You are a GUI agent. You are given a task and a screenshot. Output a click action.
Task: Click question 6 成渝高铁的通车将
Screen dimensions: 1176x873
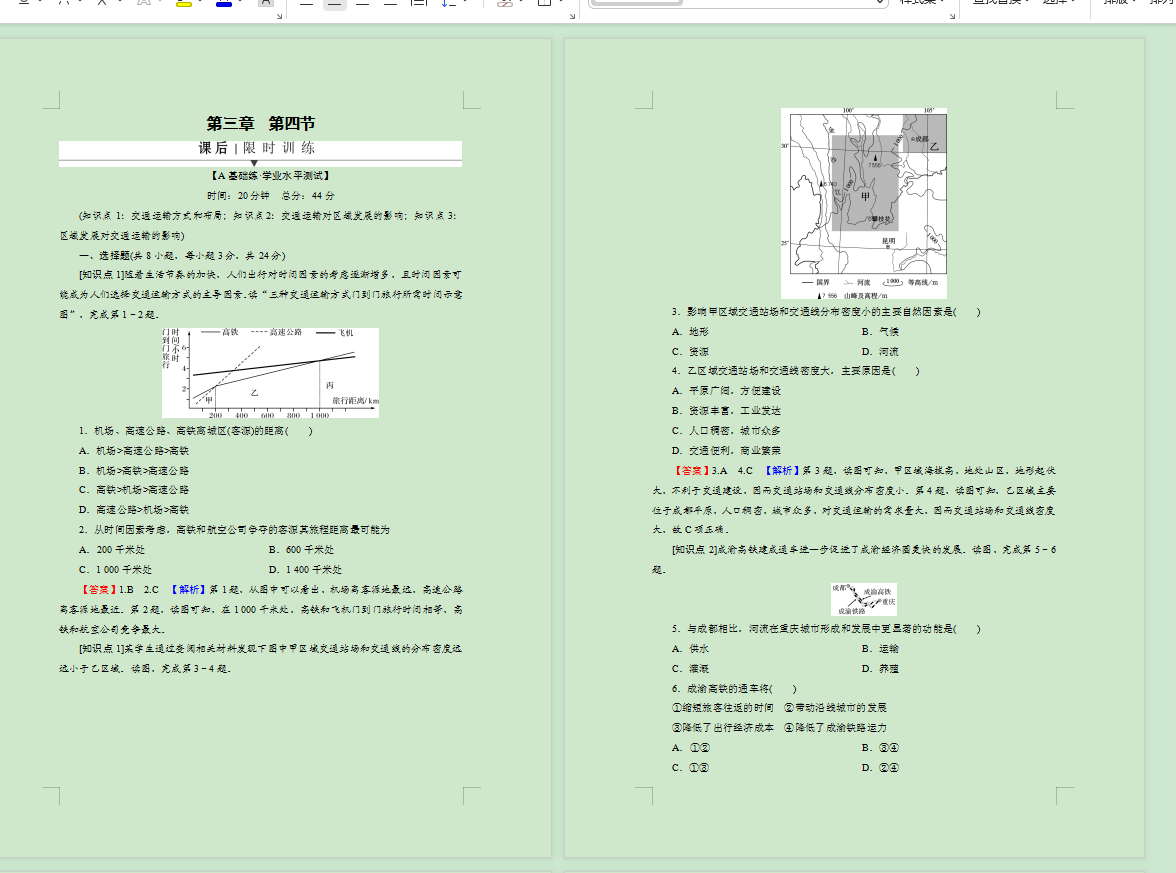pyautogui.click(x=734, y=688)
